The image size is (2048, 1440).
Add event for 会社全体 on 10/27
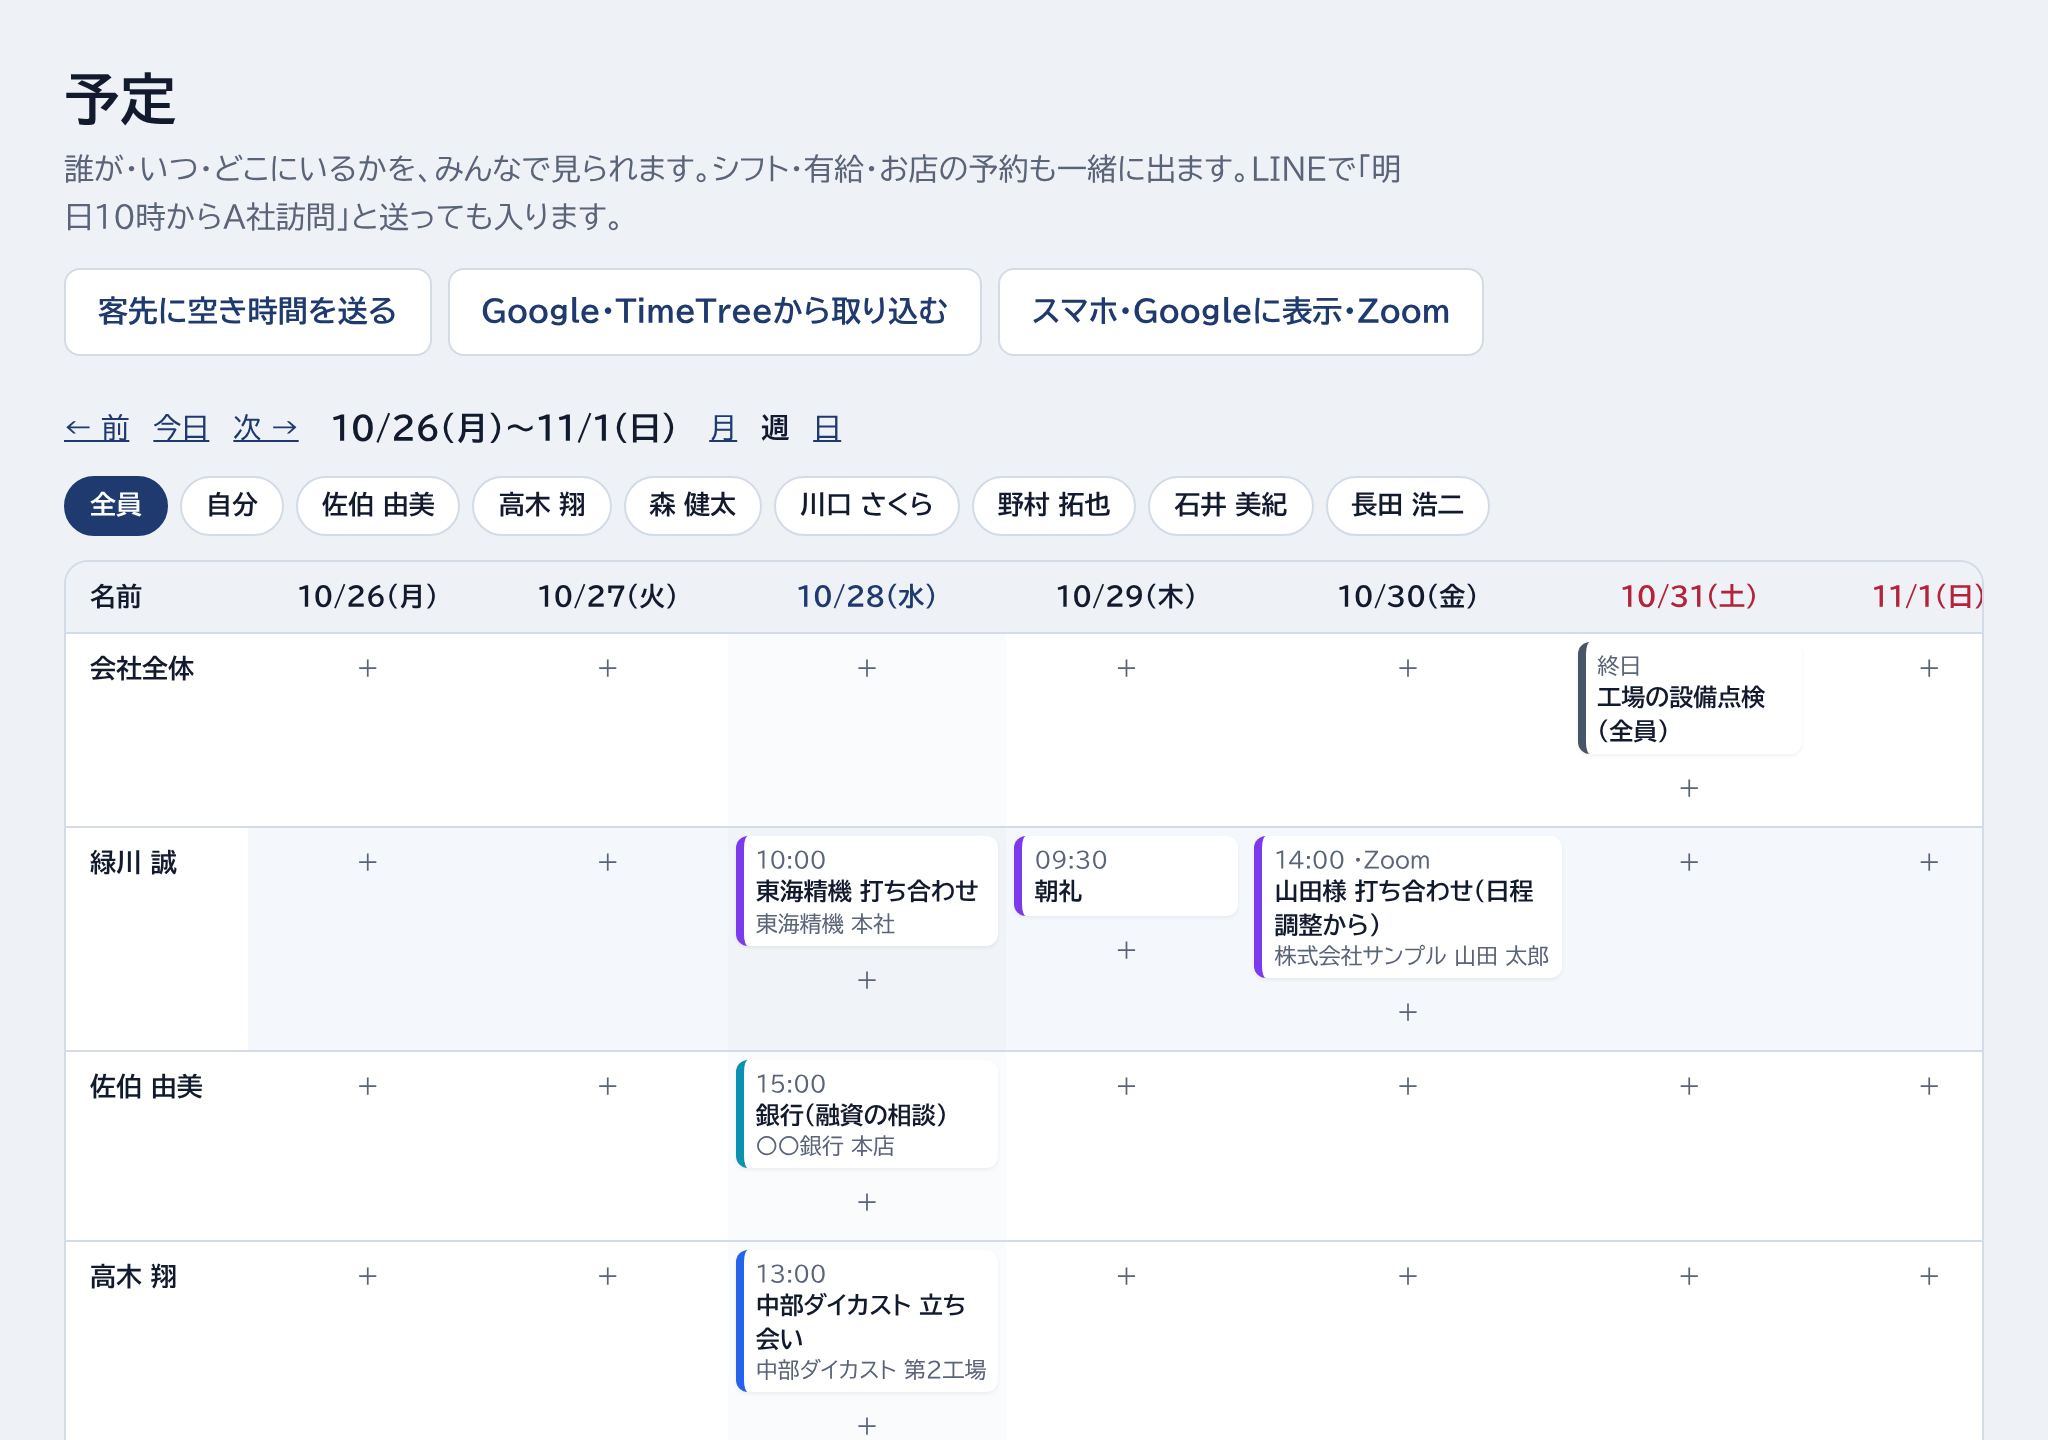[x=607, y=668]
